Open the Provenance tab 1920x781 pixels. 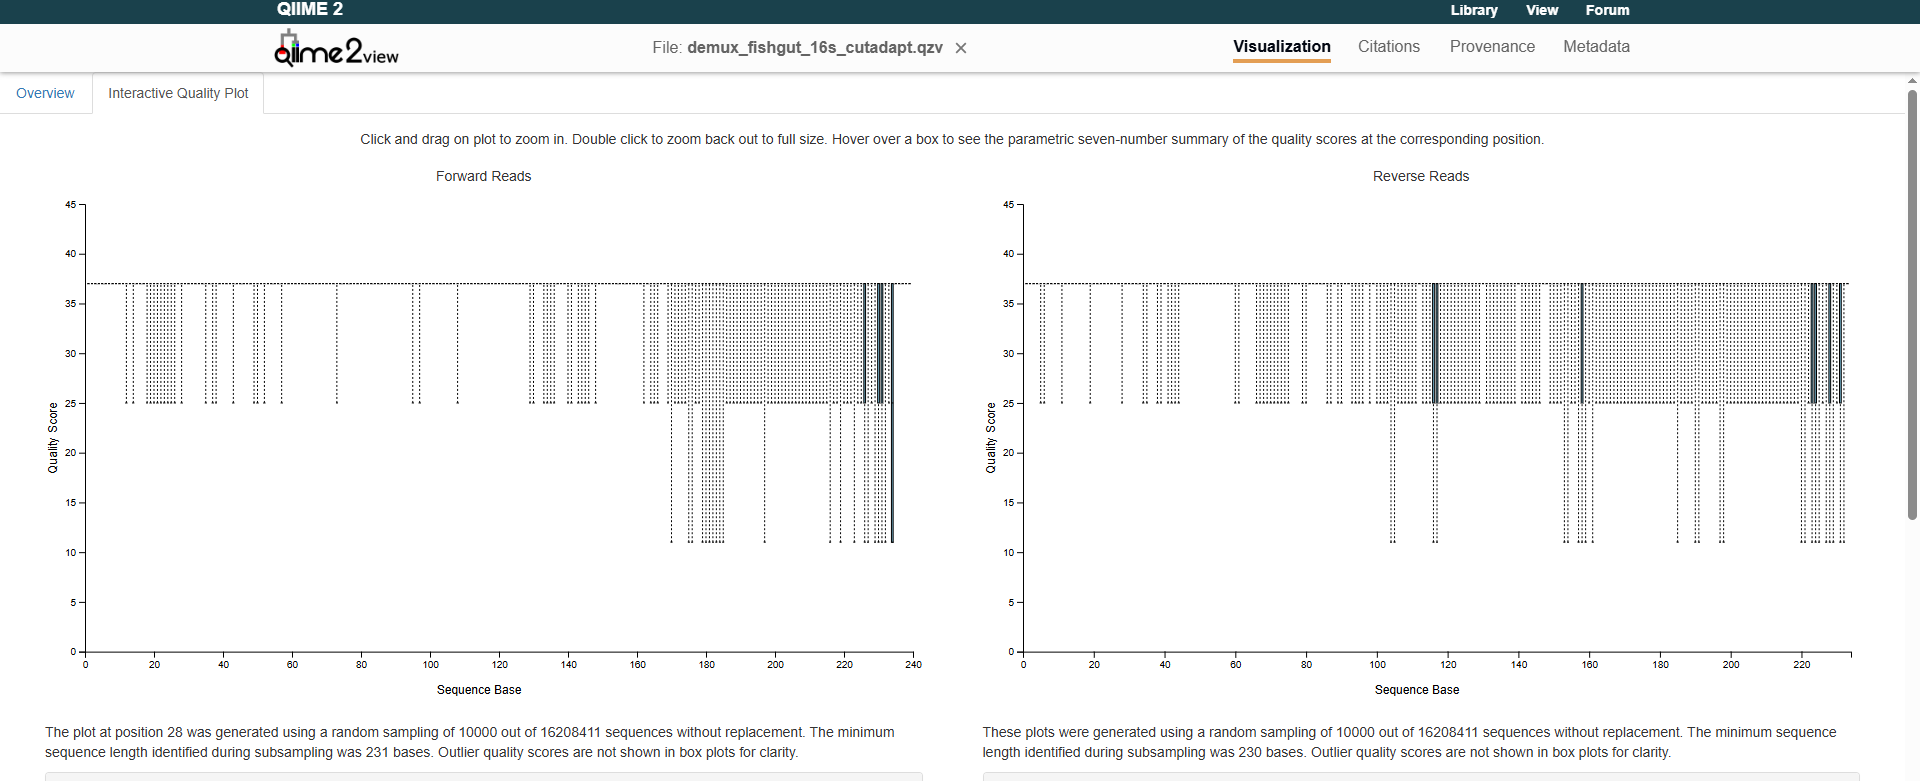click(x=1492, y=47)
